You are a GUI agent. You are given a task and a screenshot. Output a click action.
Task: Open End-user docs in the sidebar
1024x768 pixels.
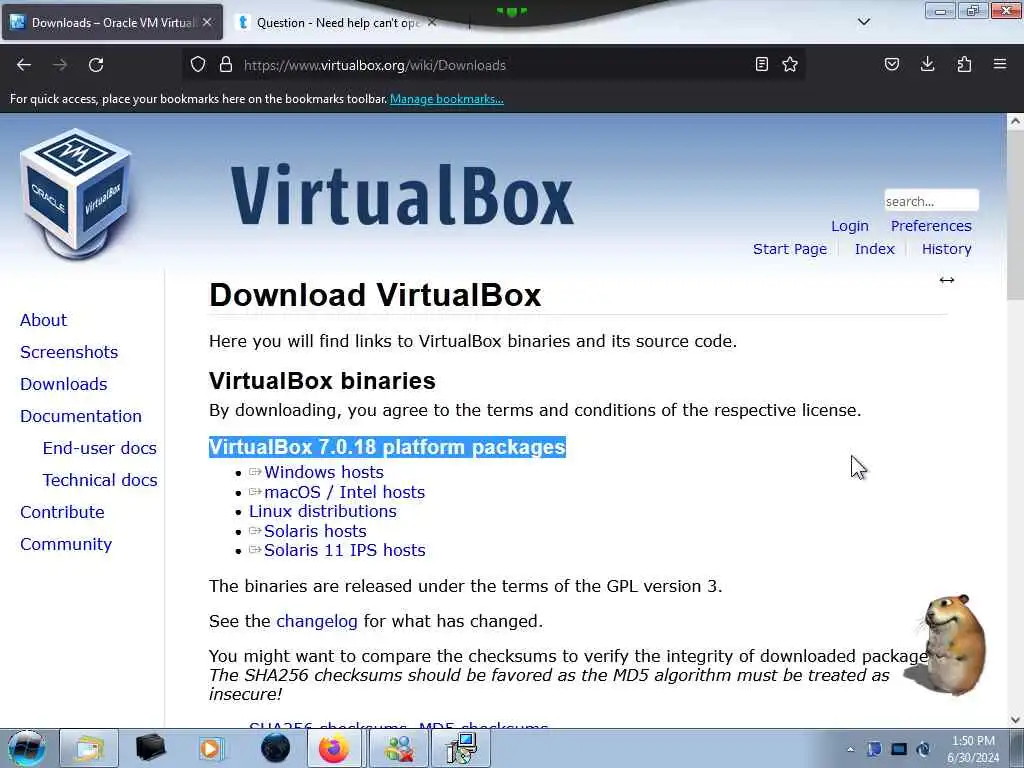99,448
